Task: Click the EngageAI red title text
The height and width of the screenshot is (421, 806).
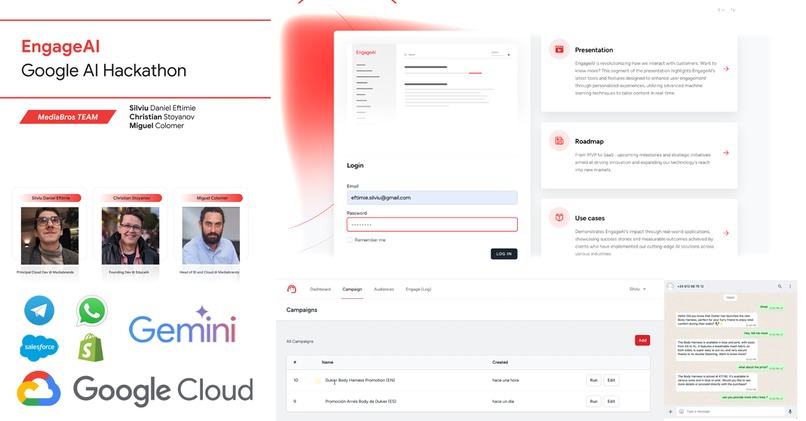Action: (x=61, y=46)
